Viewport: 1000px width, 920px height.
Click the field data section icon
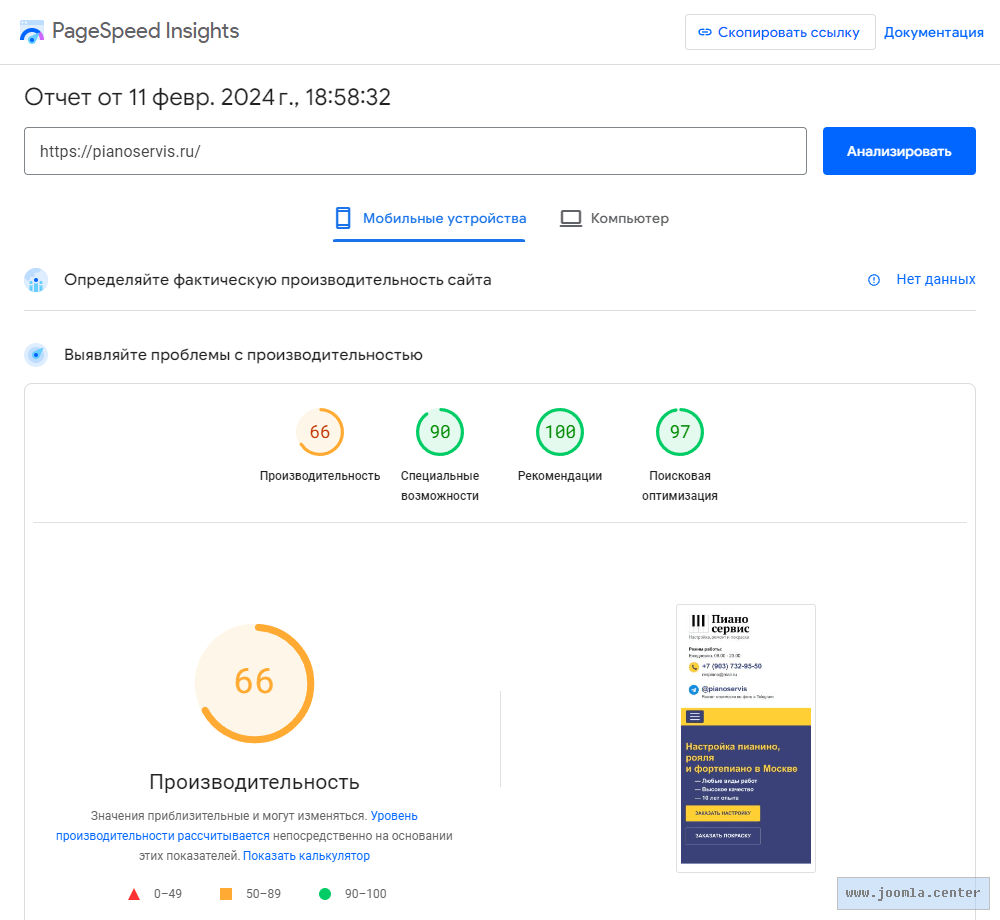(x=36, y=280)
